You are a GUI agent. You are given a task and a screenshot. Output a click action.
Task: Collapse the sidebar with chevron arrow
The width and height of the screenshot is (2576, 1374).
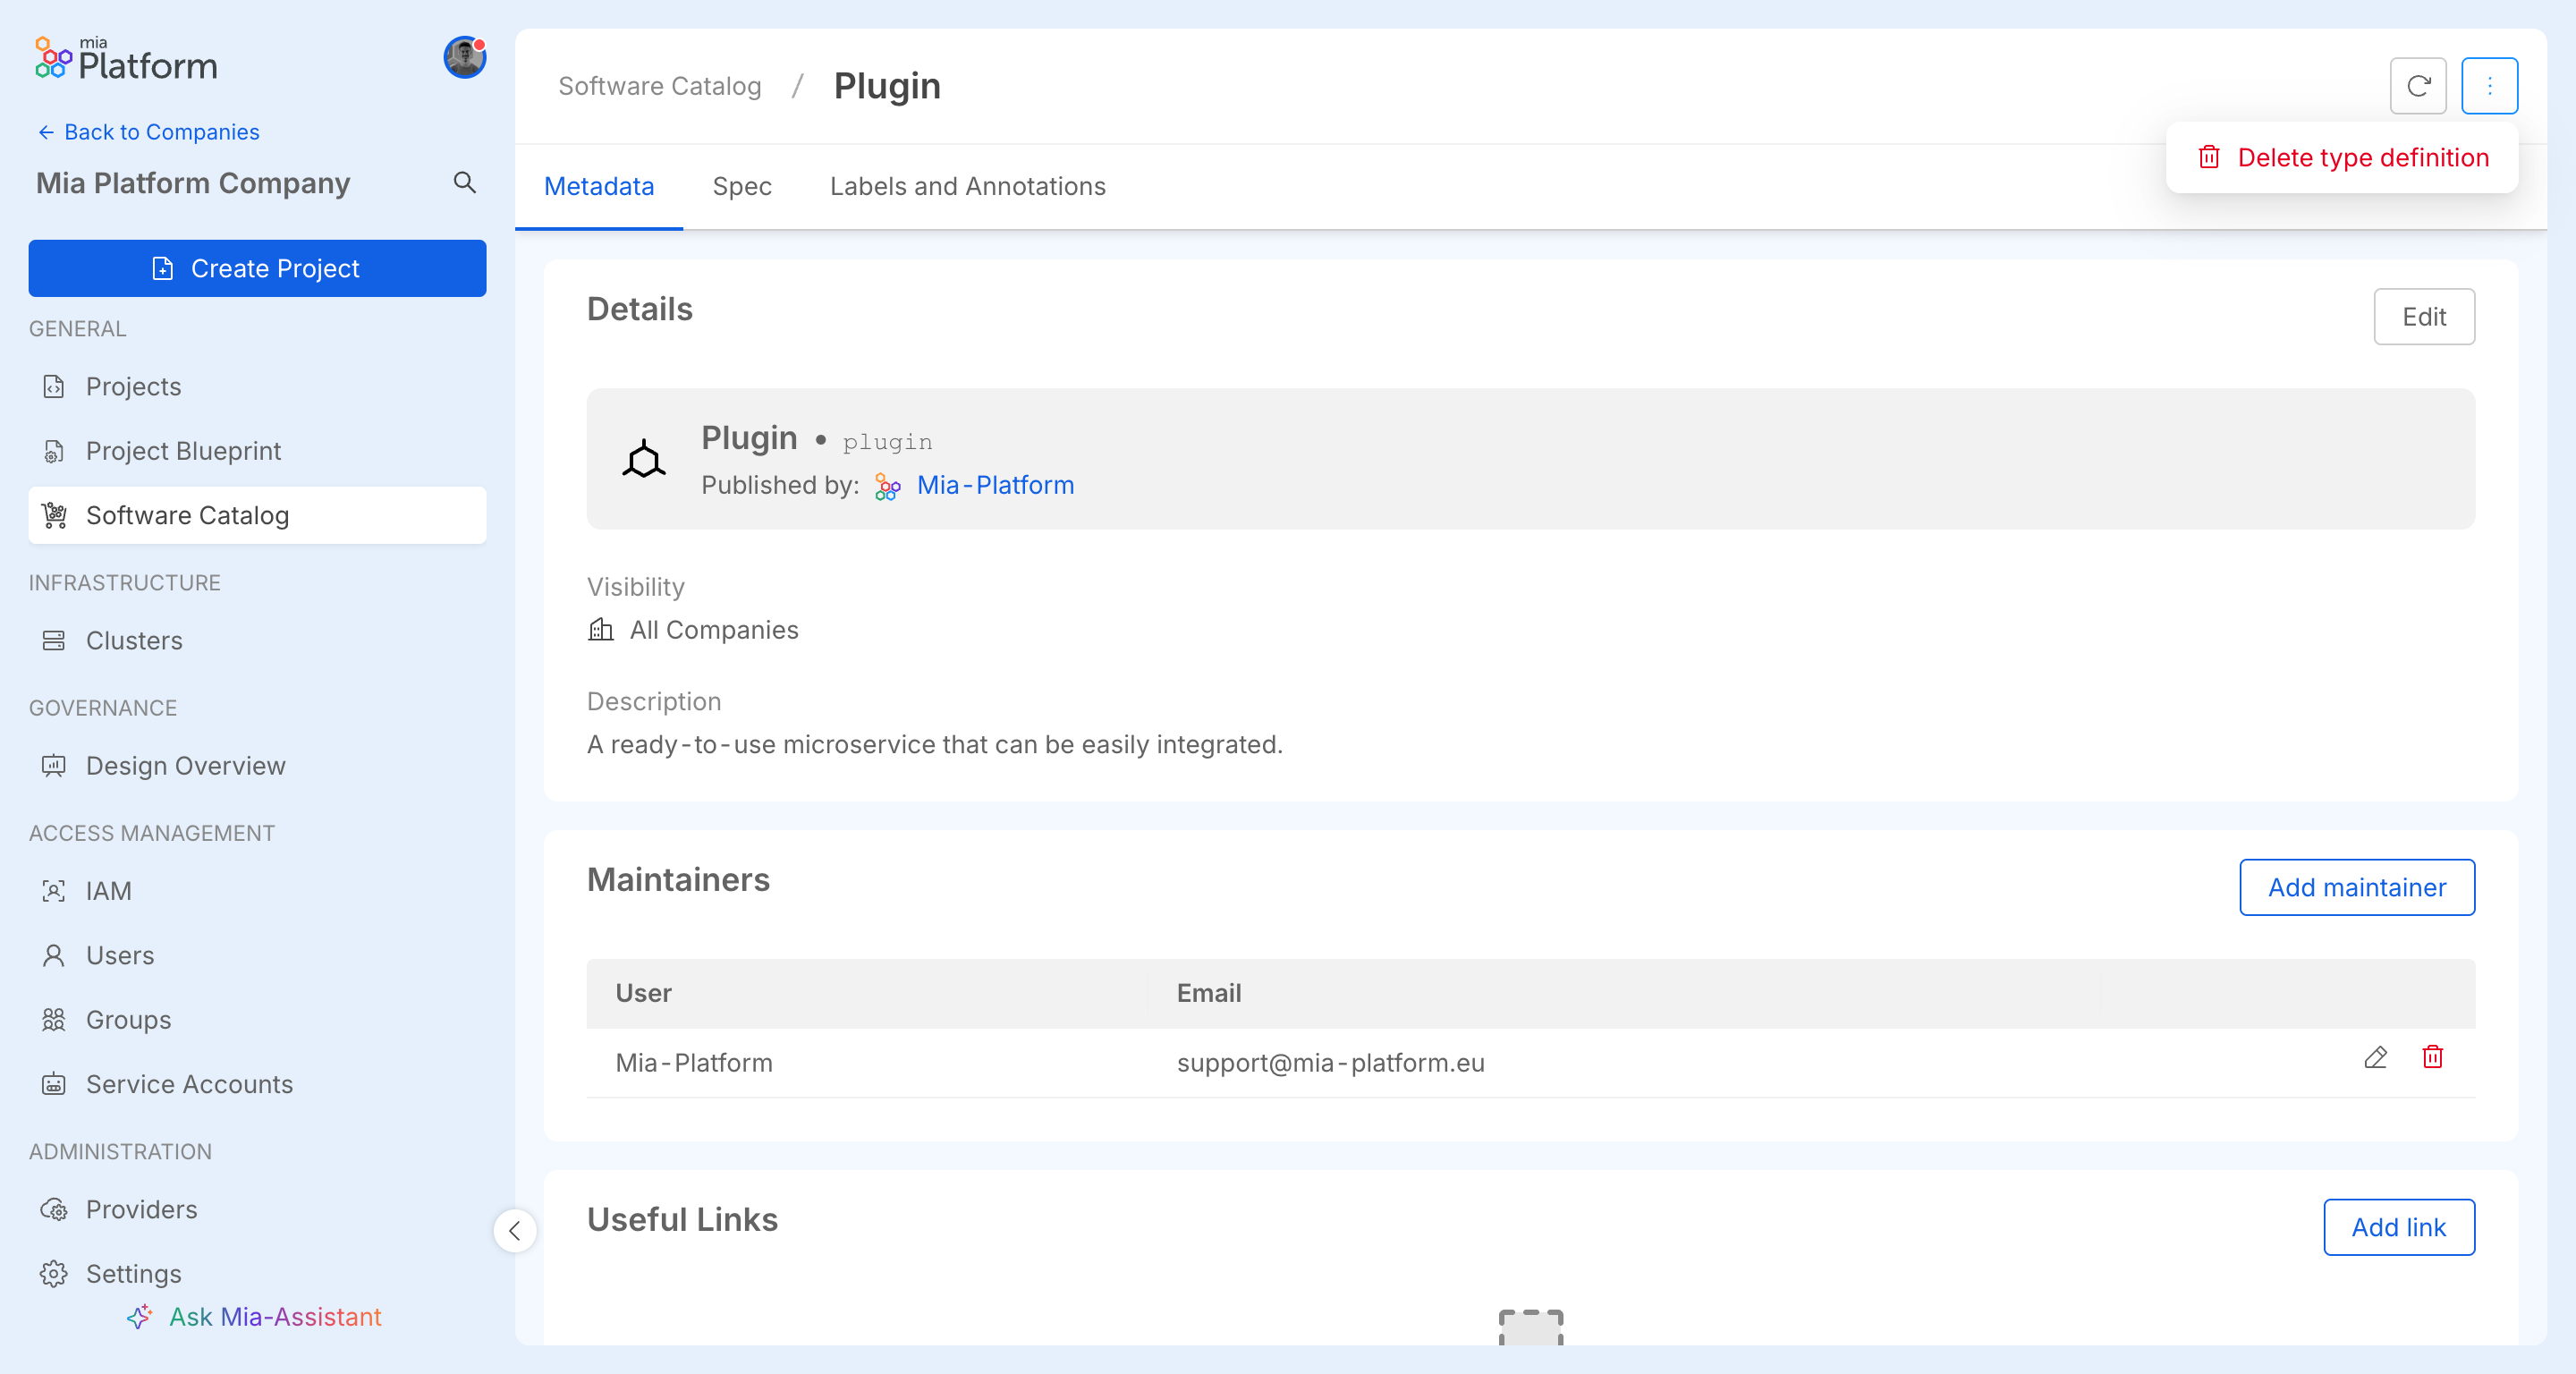point(514,1230)
